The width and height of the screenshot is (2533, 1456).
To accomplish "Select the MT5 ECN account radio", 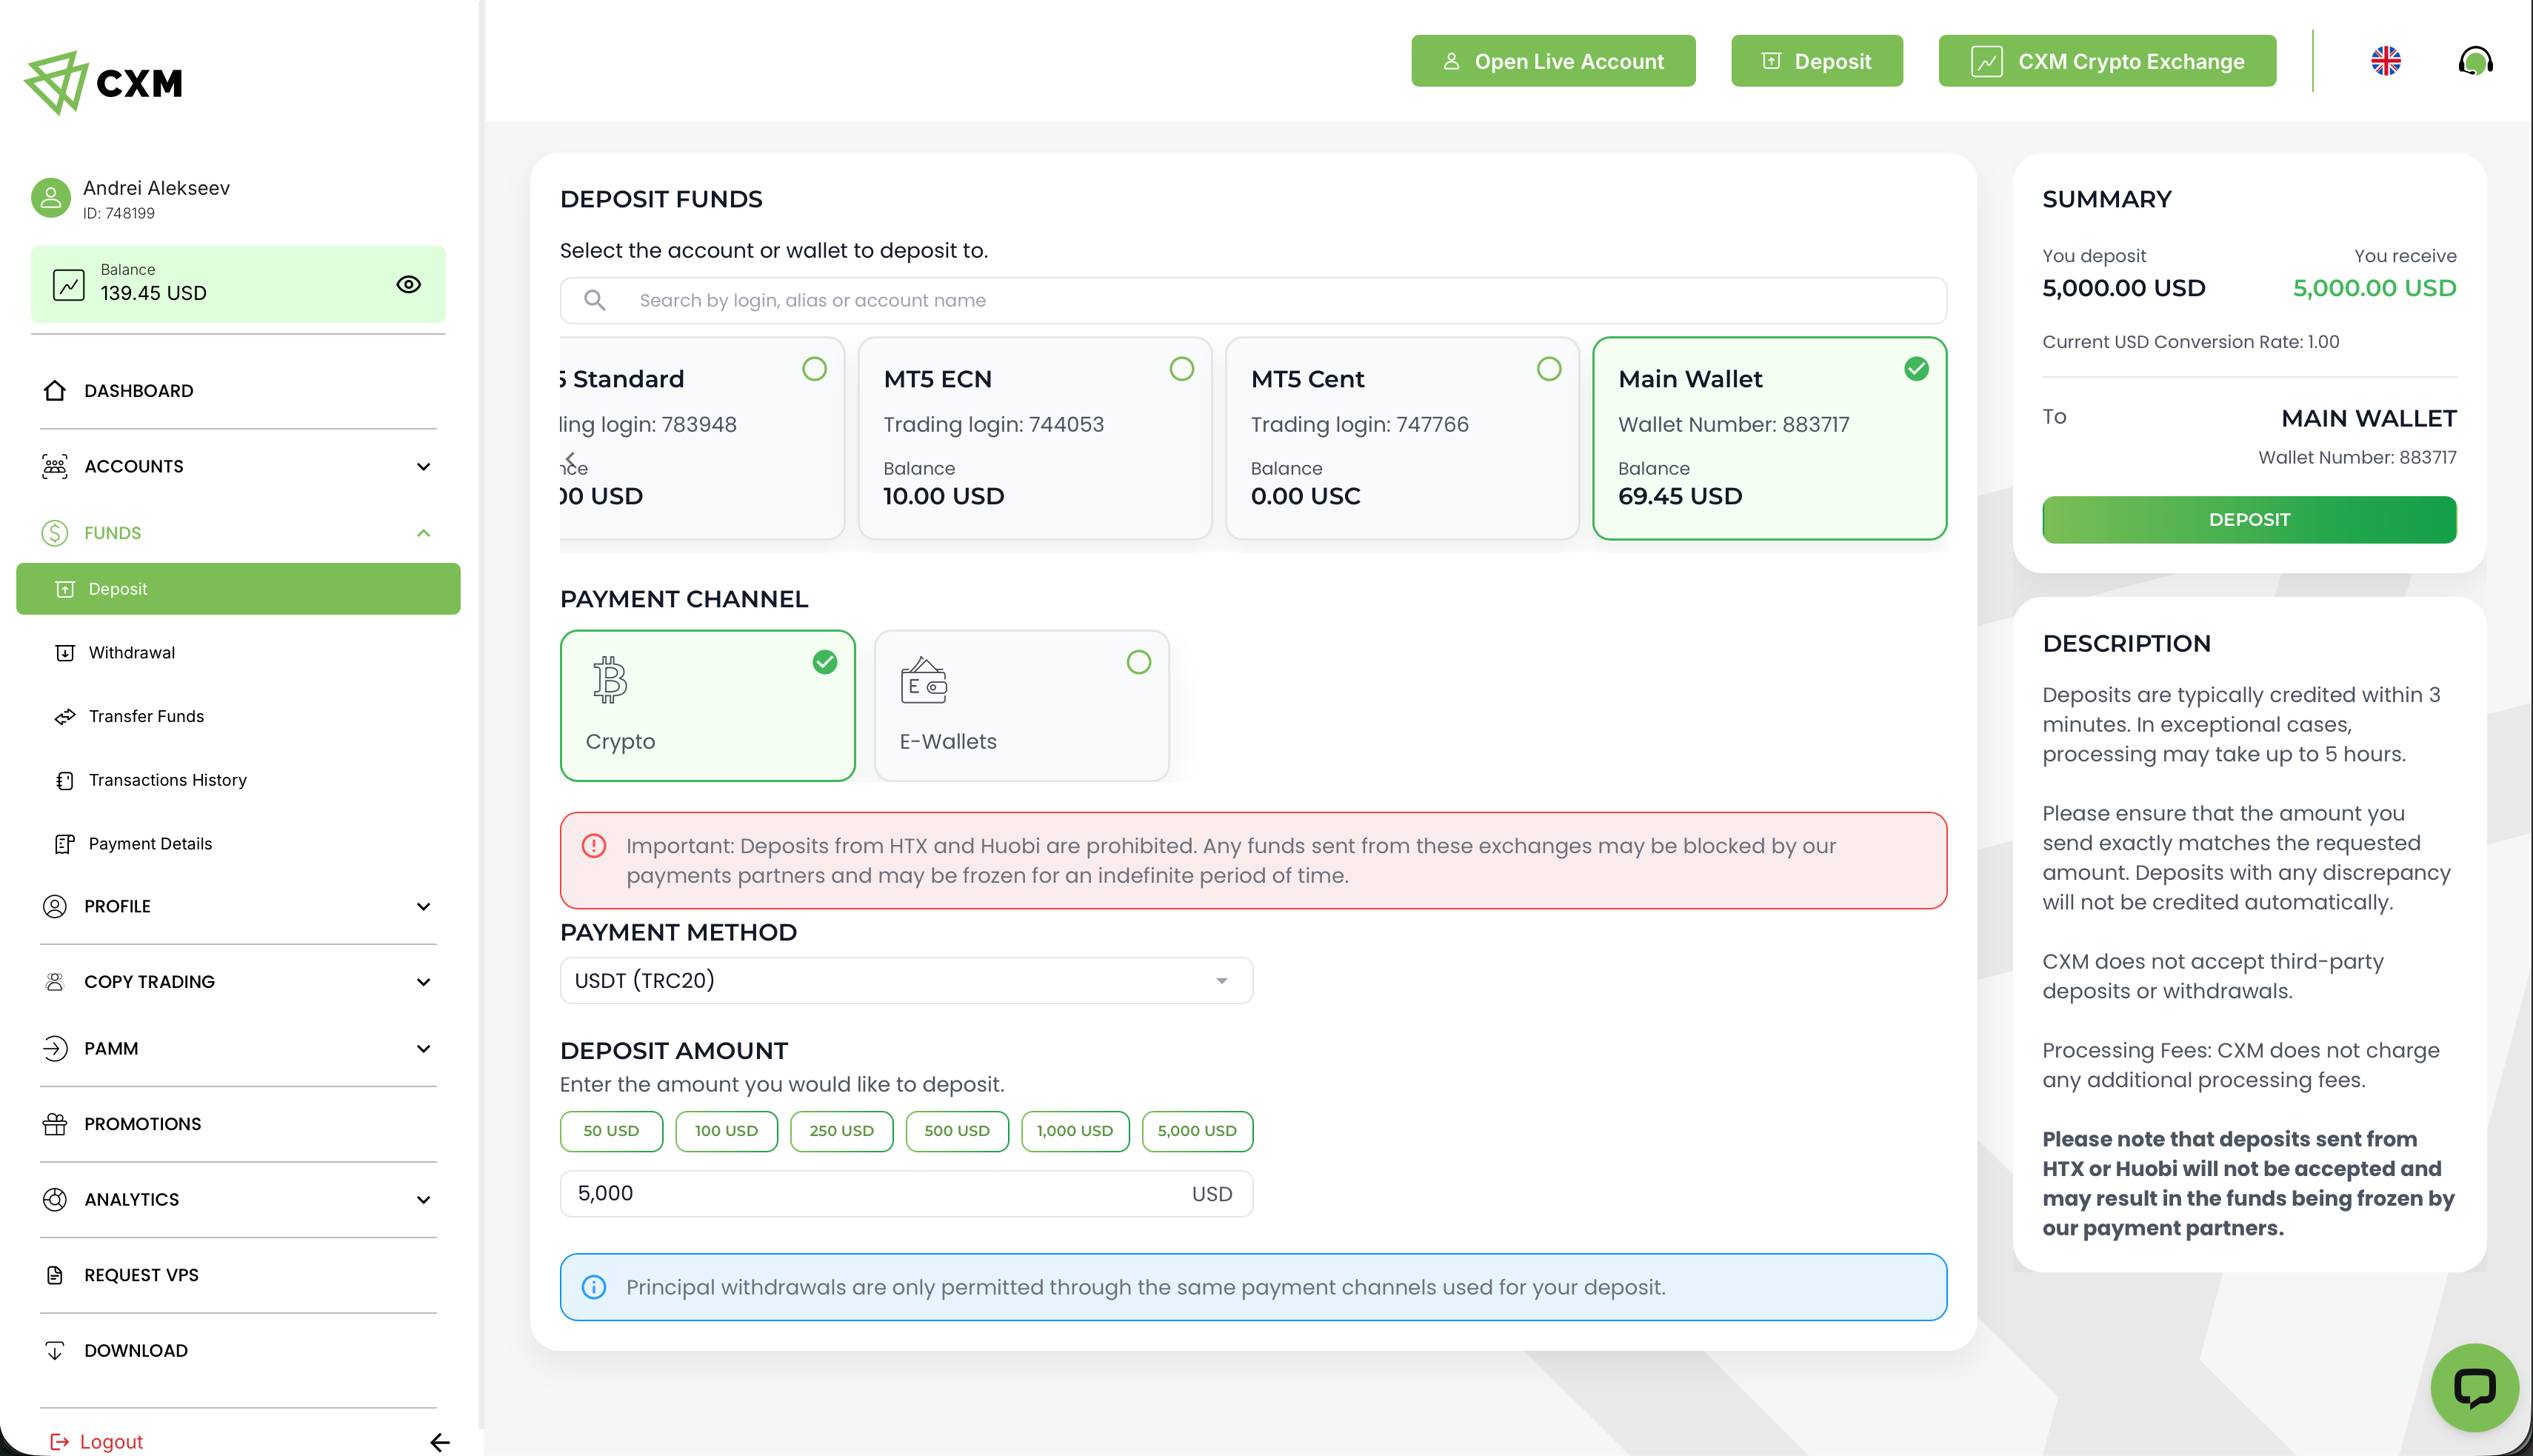I will click(1182, 369).
